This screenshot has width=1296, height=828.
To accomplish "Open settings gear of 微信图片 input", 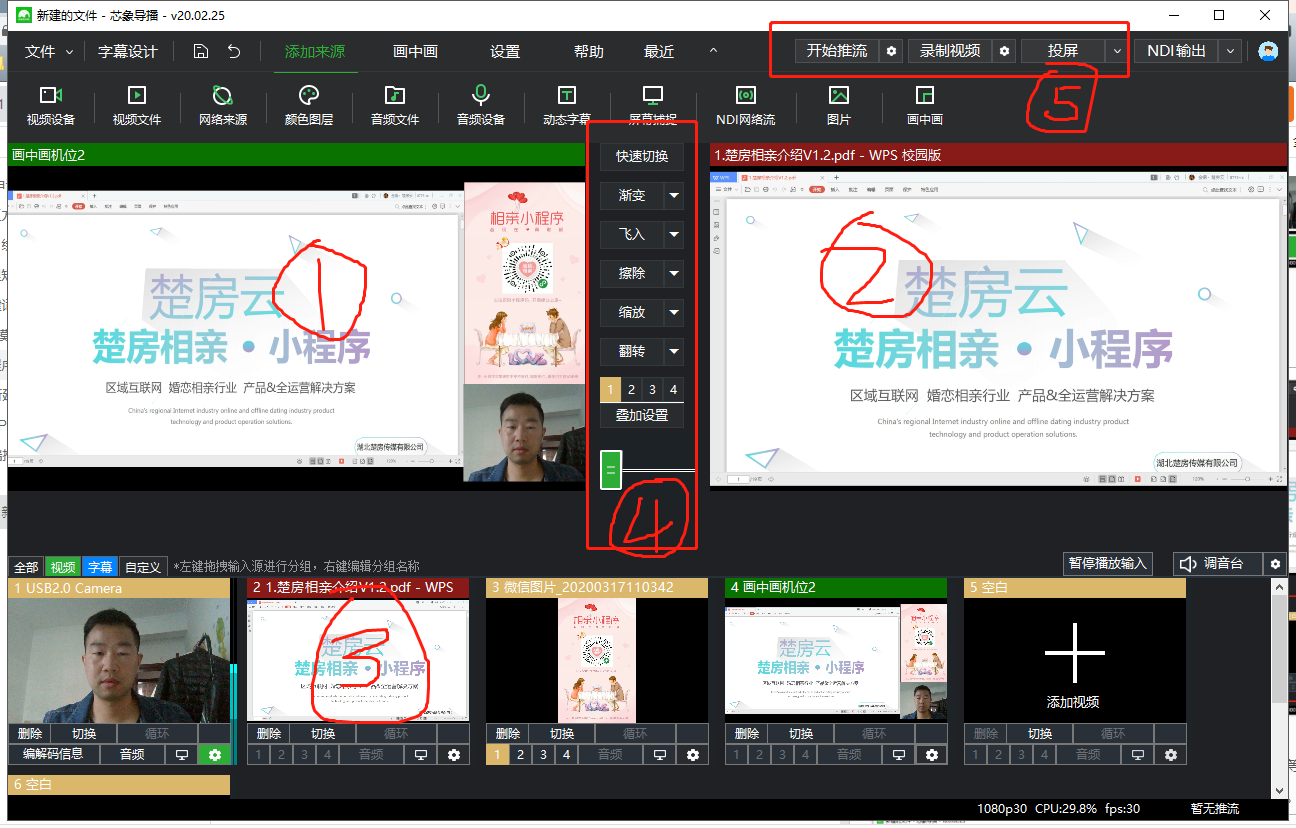I will point(693,754).
